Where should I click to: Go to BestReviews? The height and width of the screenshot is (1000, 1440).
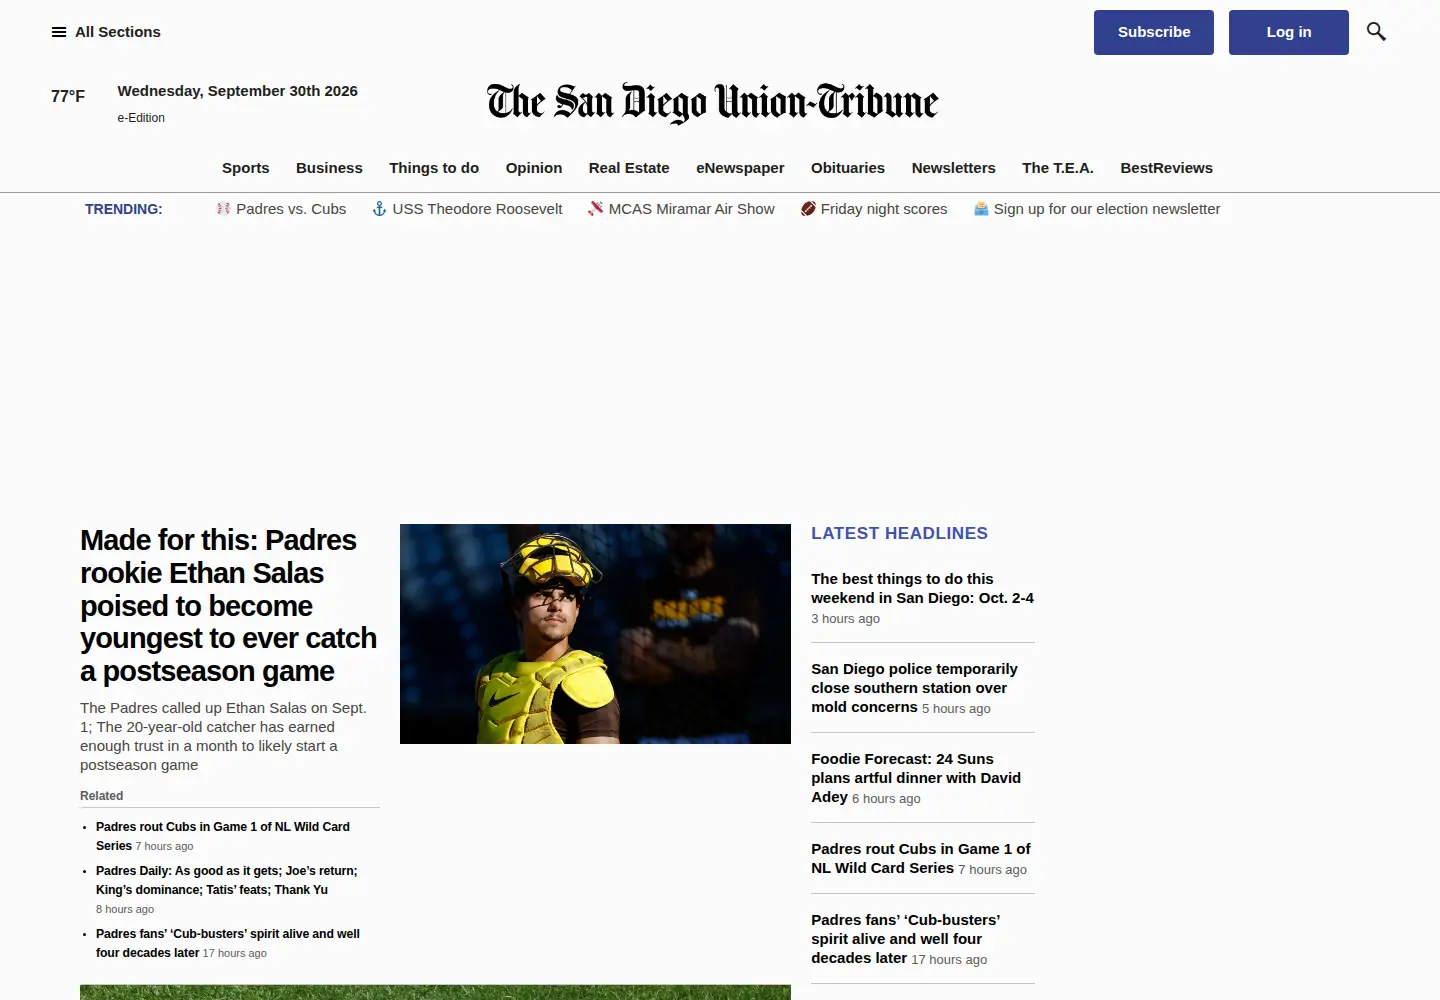pos(1167,168)
